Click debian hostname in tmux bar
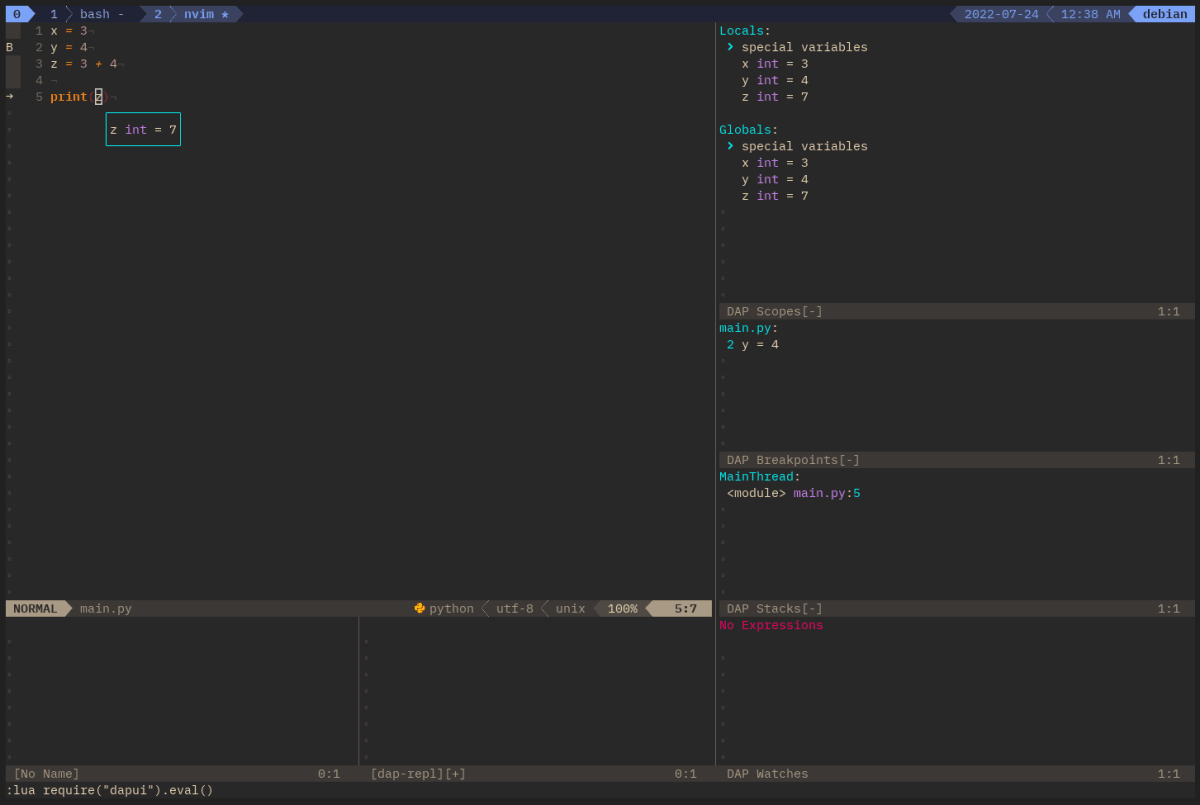 [1165, 14]
